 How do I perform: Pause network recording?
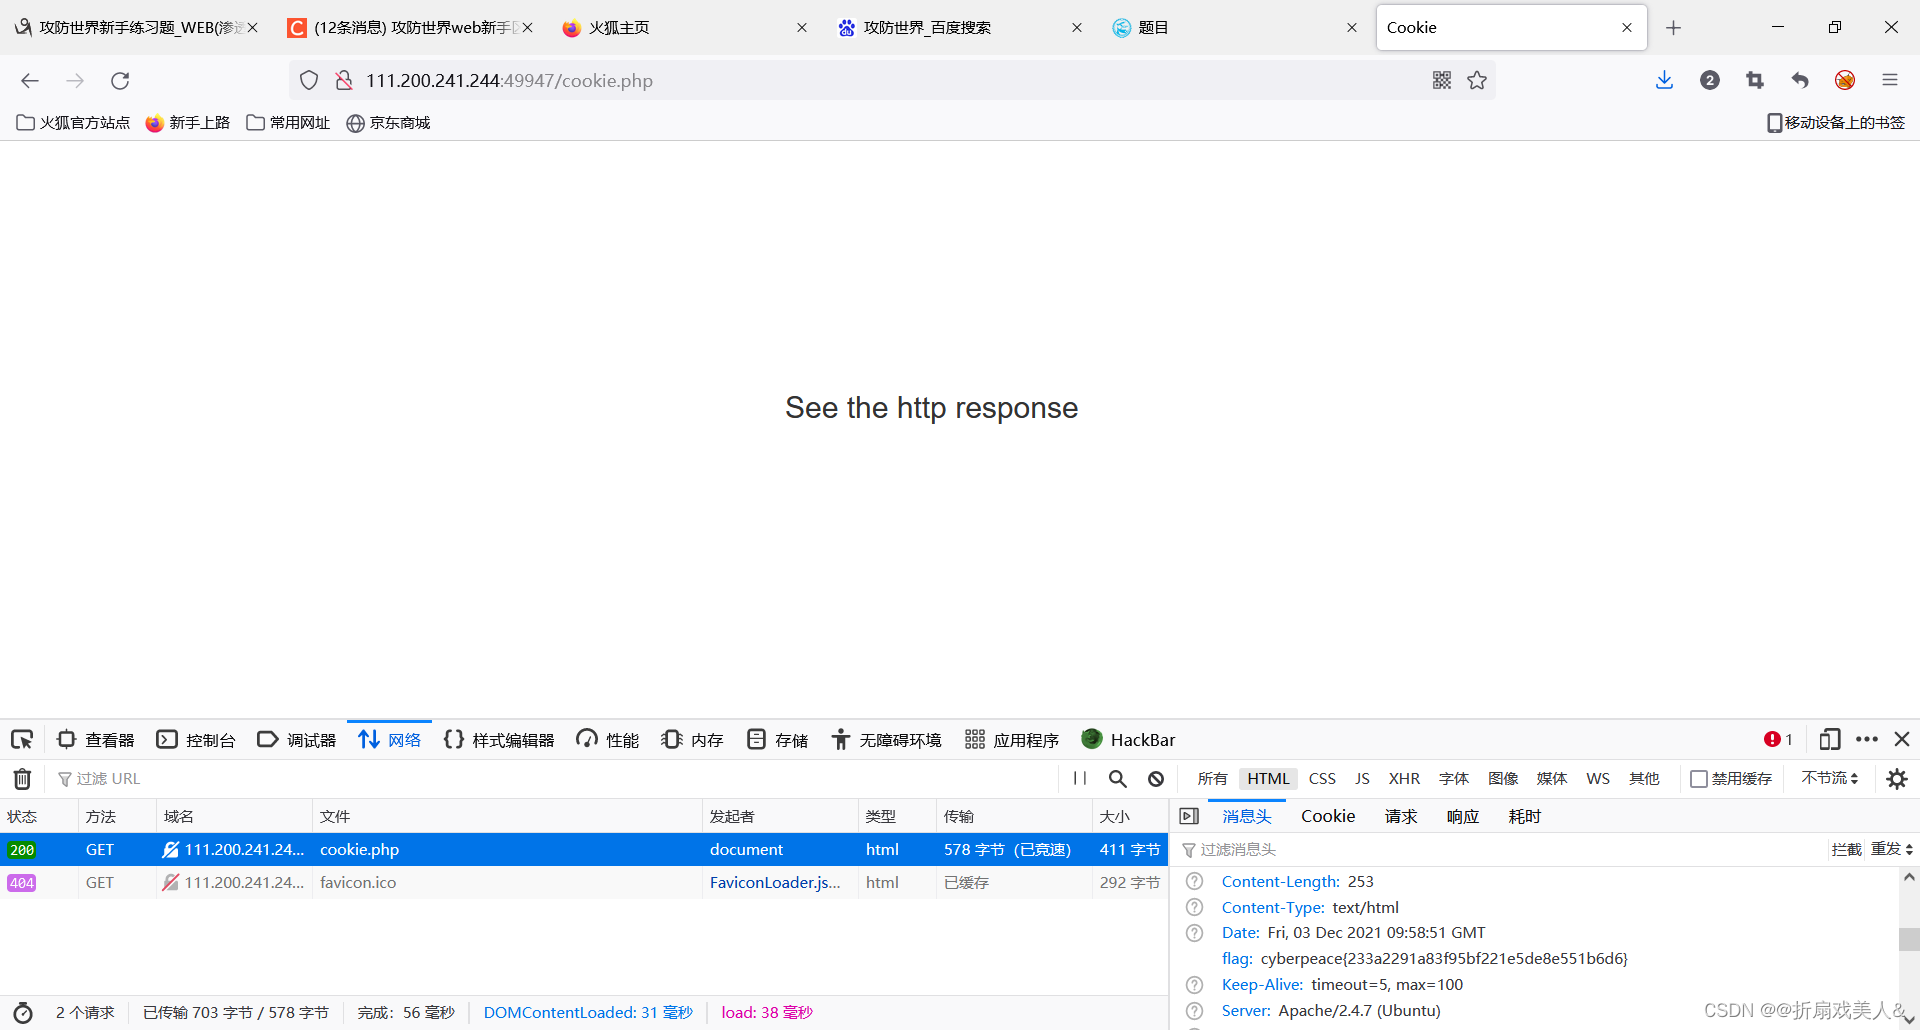pyautogui.click(x=1080, y=779)
